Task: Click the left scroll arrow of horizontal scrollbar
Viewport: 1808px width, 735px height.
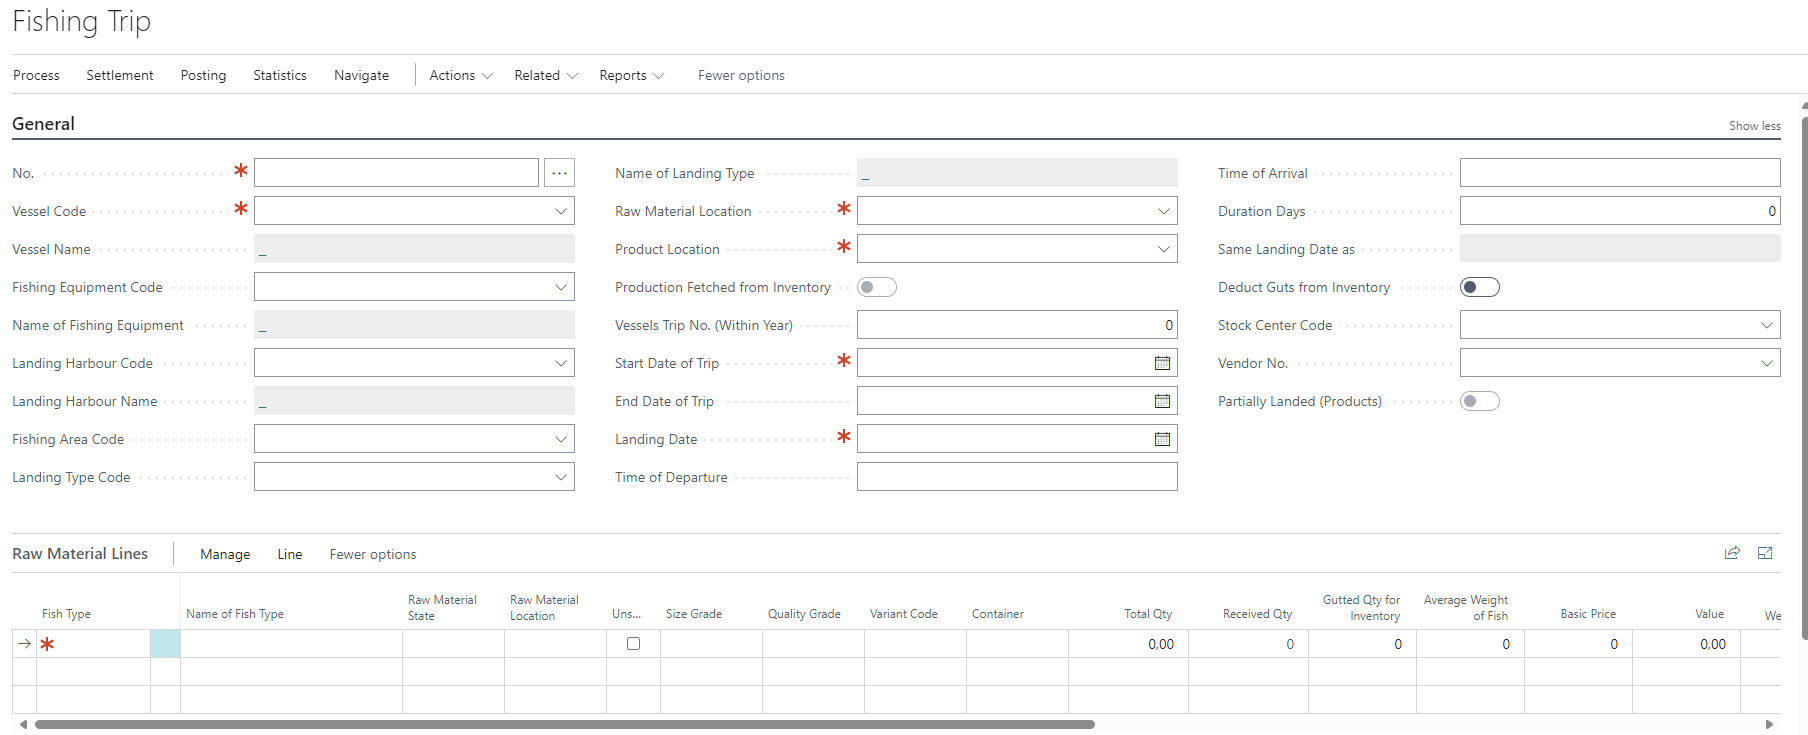Action: pyautogui.click(x=23, y=724)
